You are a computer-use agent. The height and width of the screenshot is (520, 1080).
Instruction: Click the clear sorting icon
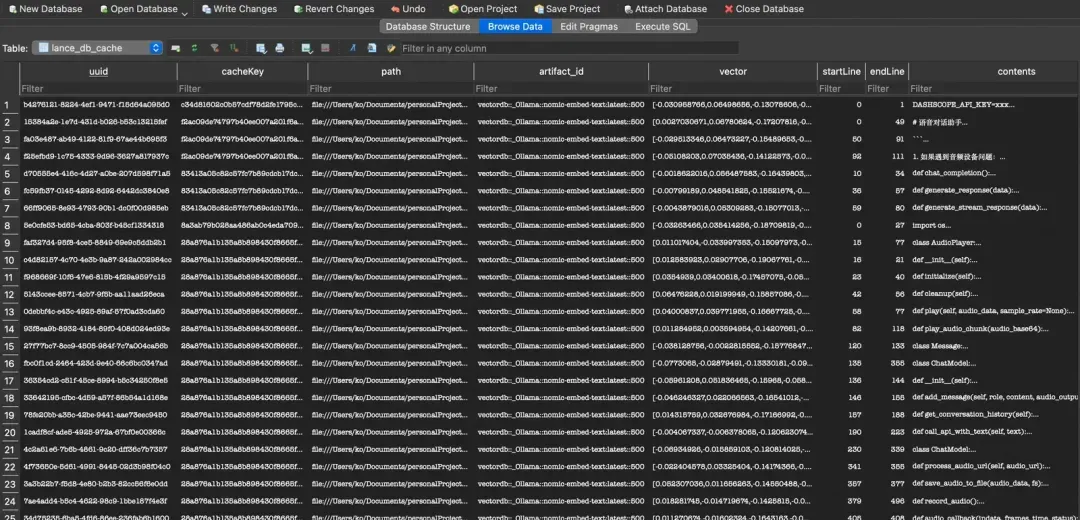point(234,48)
